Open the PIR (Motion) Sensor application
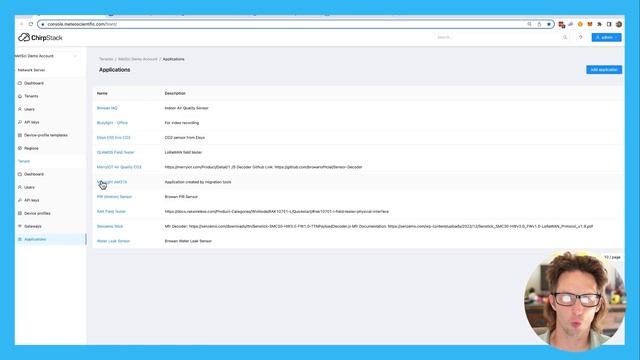Screen dimensions: 640x360 click(x=114, y=197)
